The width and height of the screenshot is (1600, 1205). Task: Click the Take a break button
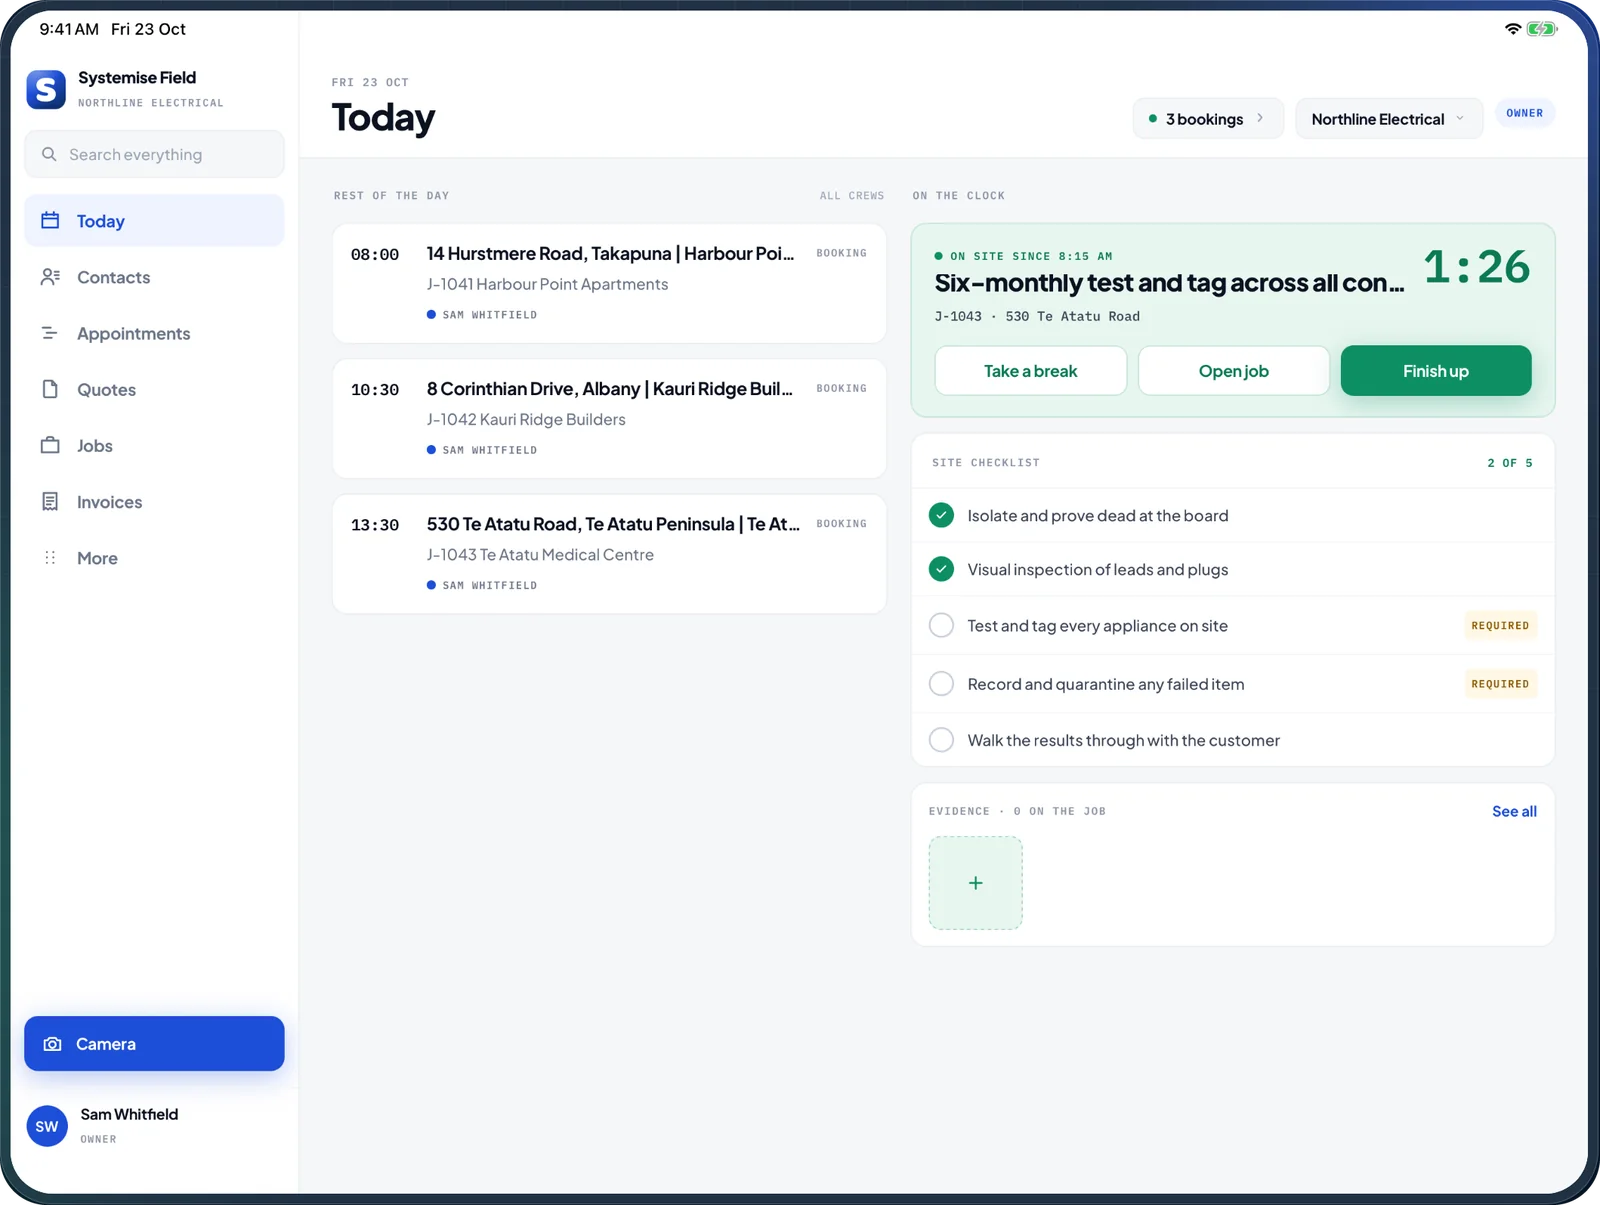(x=1030, y=371)
